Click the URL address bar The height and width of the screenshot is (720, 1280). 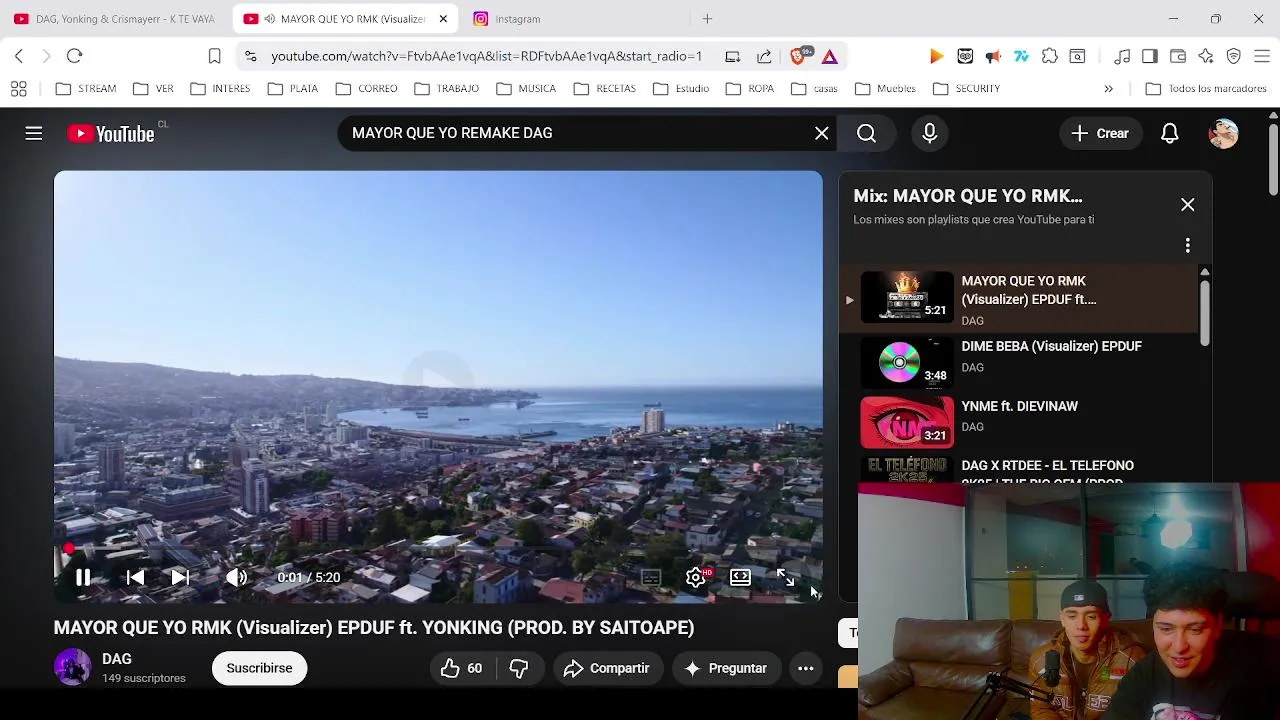(487, 56)
